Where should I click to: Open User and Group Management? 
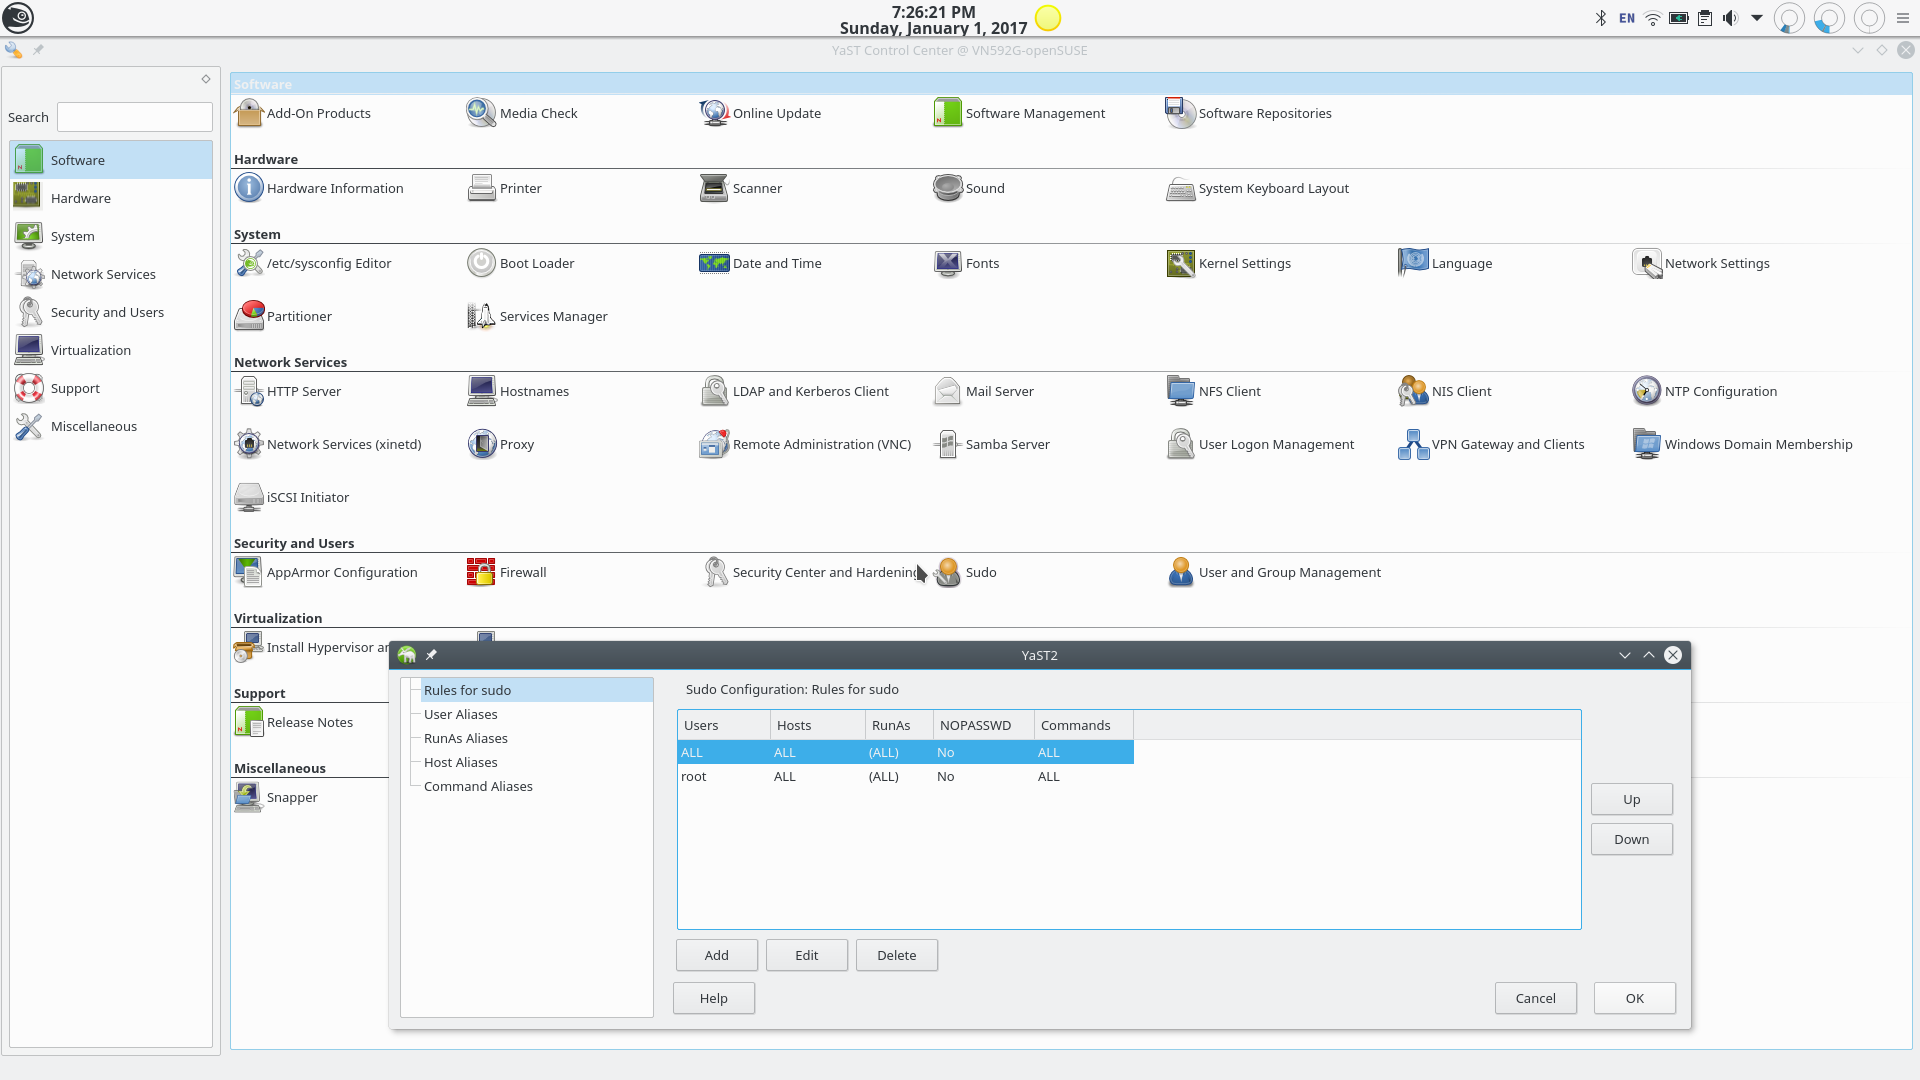(1273, 572)
